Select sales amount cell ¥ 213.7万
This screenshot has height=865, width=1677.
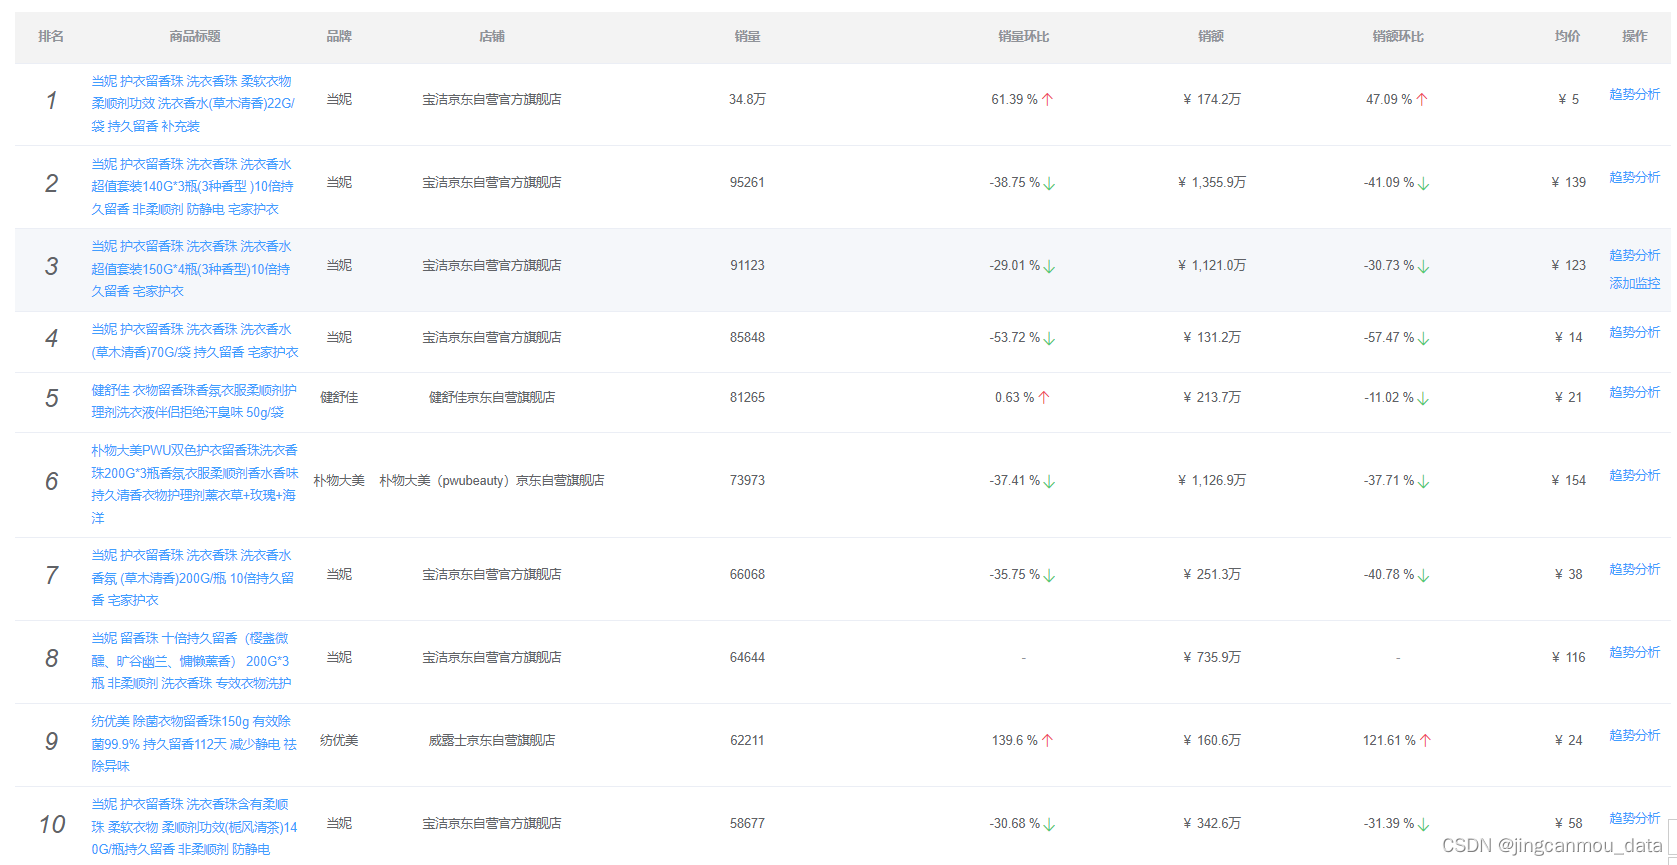1212,397
